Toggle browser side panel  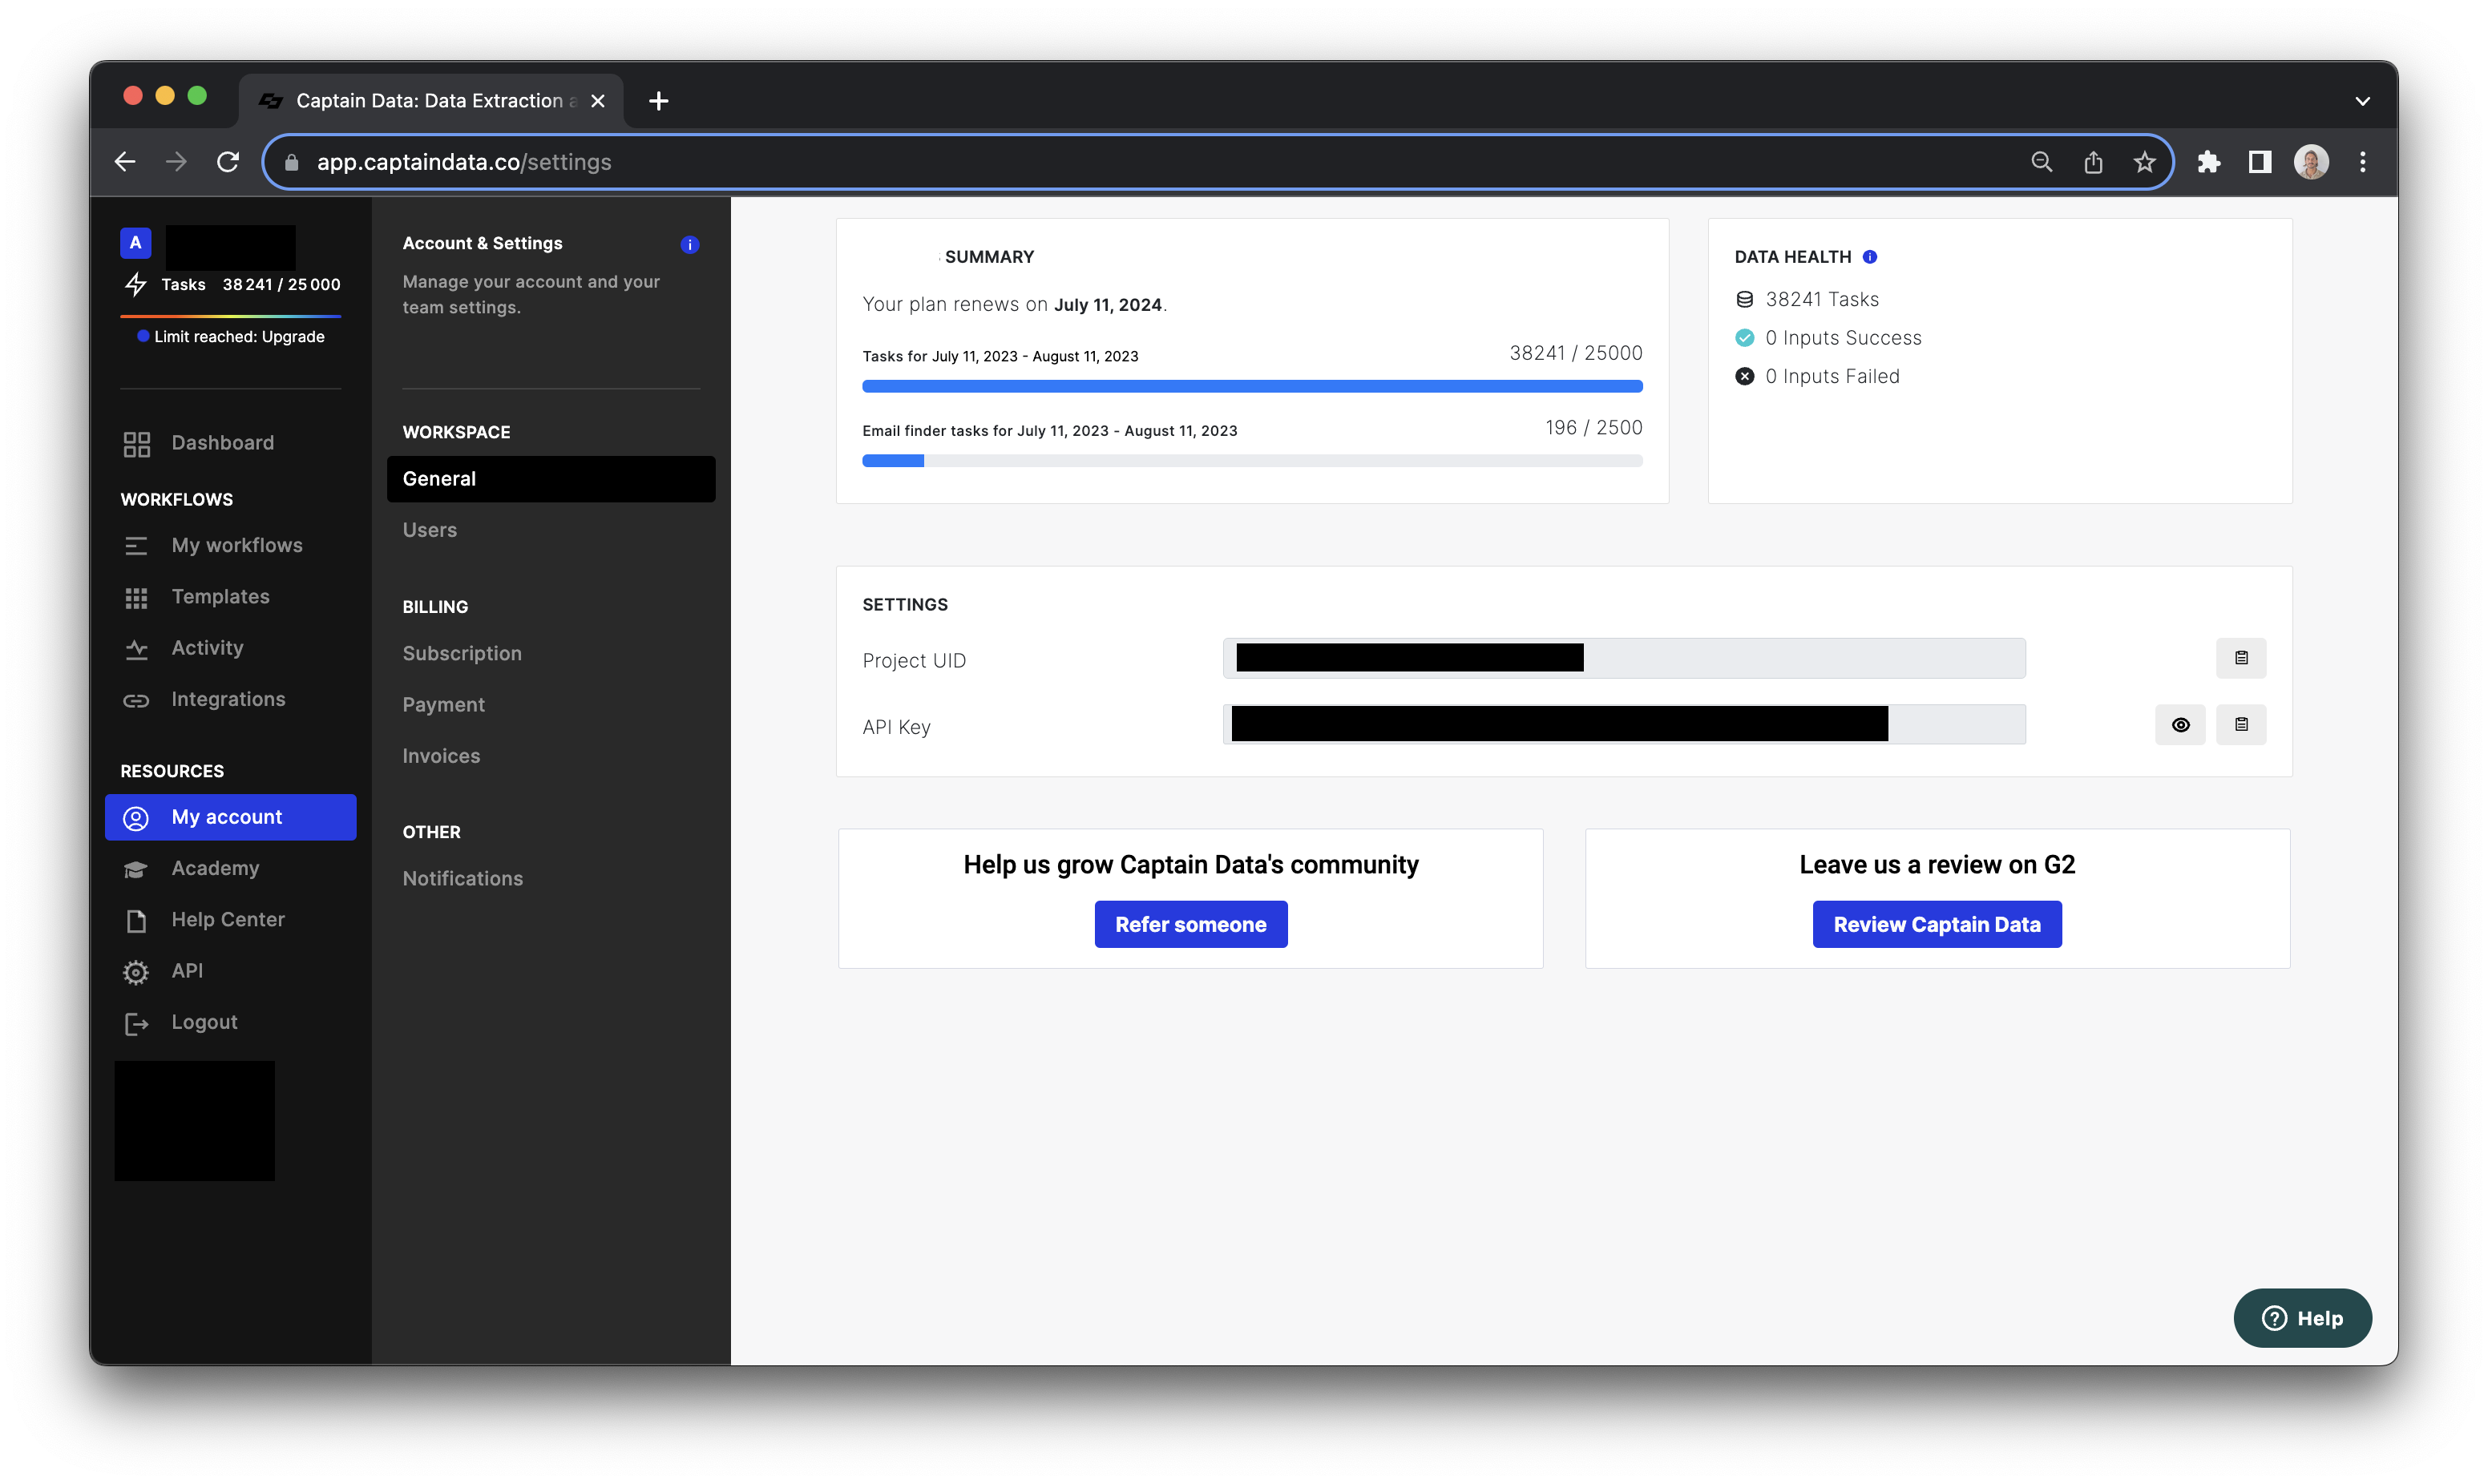tap(2259, 161)
